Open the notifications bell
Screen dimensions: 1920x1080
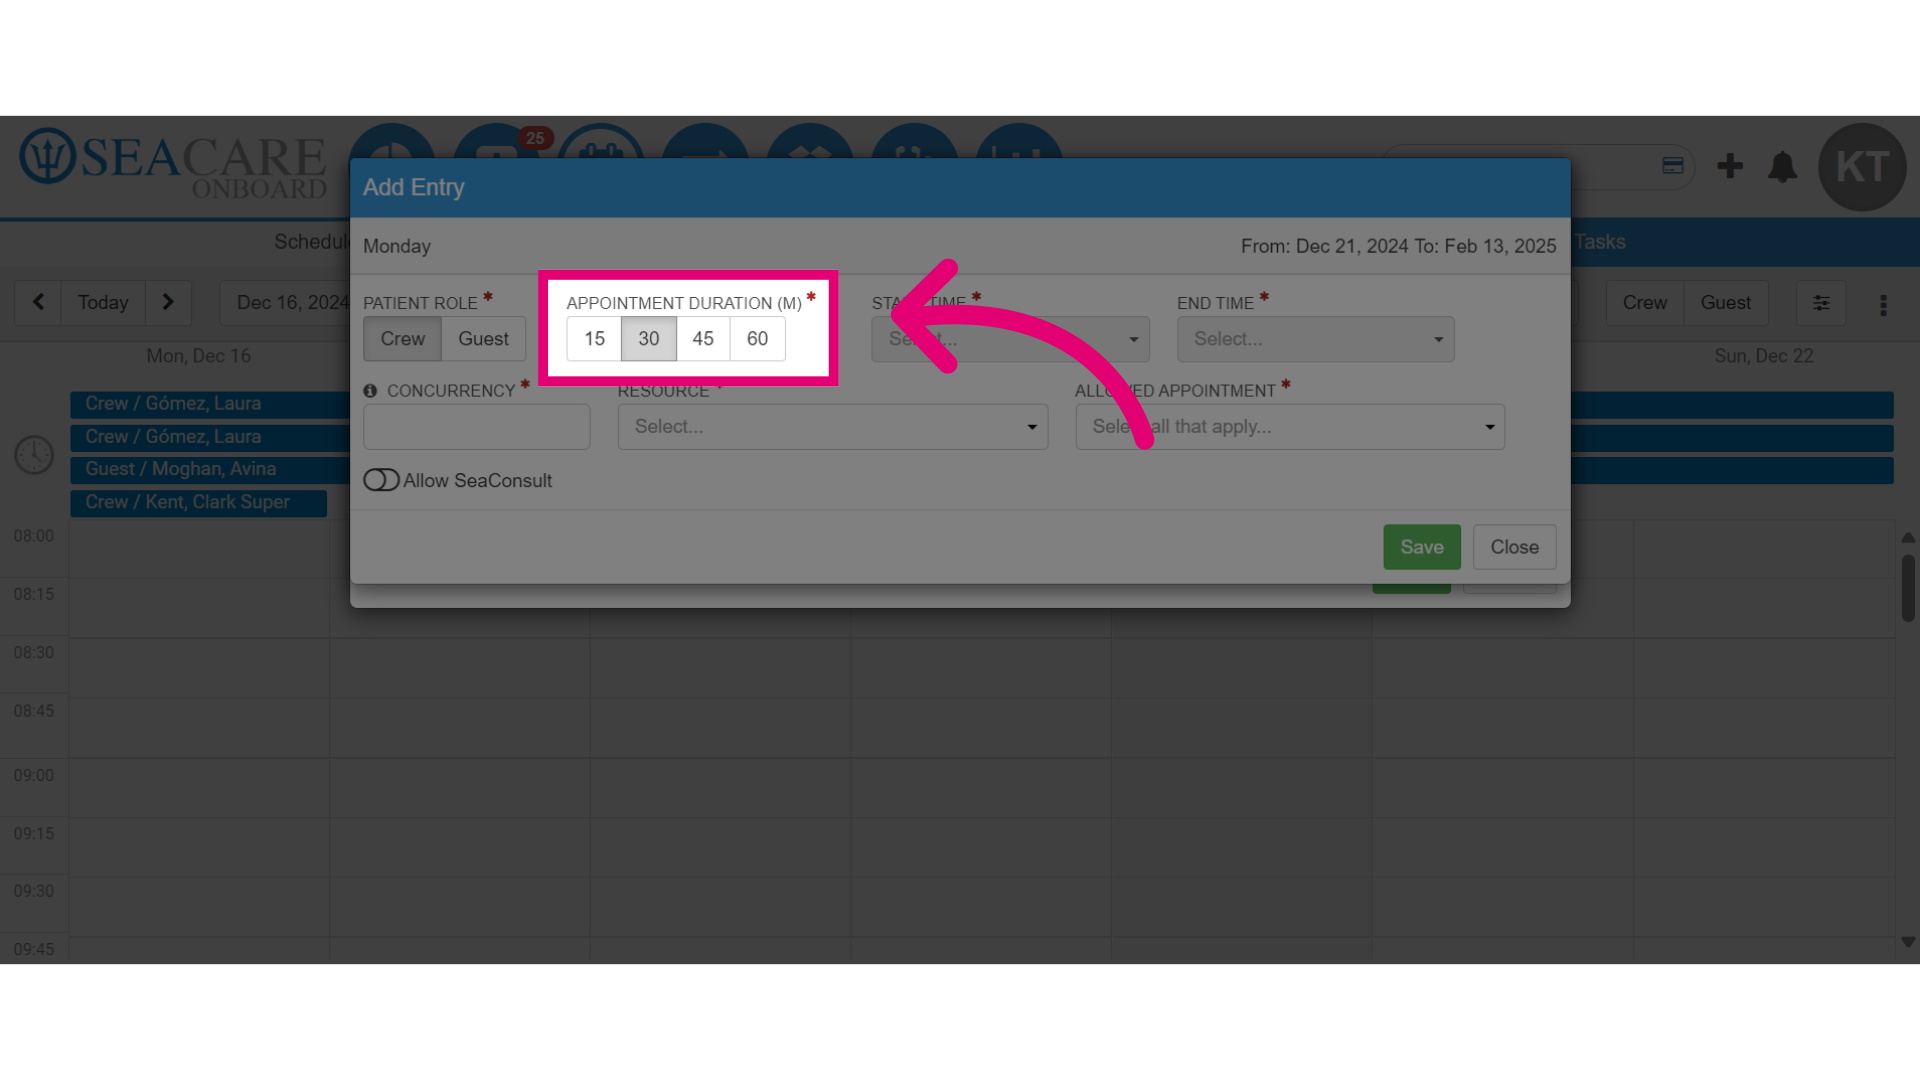point(1782,166)
